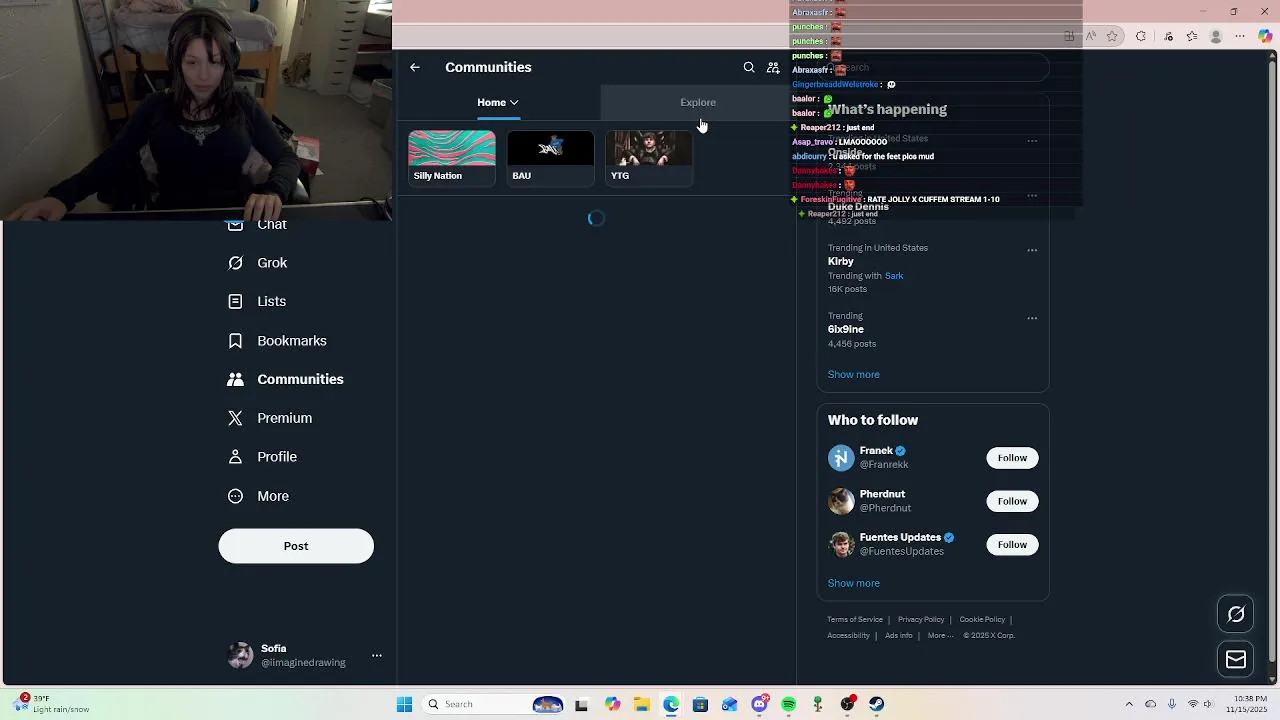The image size is (1280, 720).
Task: Open the floating messages envelope button
Action: coord(1236,659)
